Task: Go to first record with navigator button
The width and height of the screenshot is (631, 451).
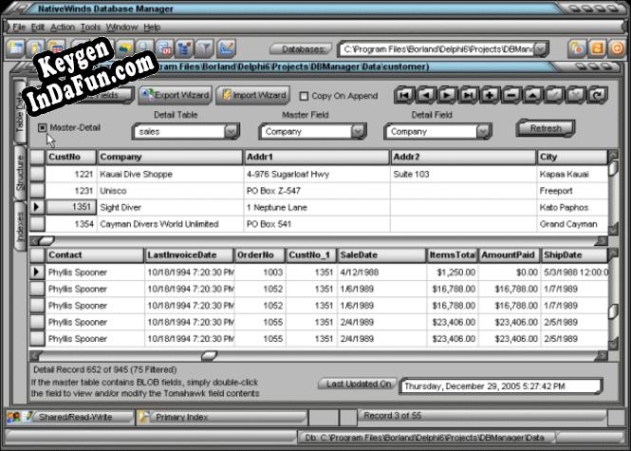Action: pos(404,95)
